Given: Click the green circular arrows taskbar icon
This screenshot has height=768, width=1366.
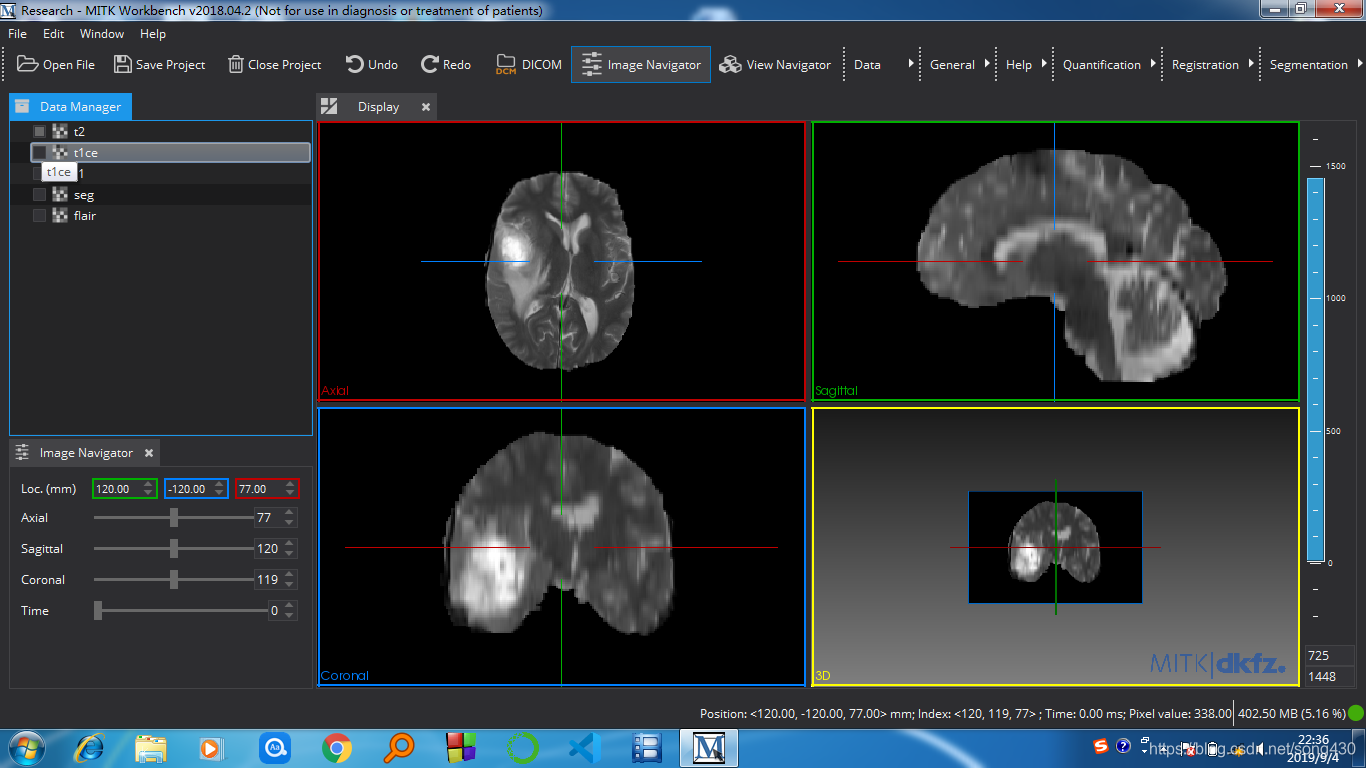Looking at the screenshot, I should pyautogui.click(x=522, y=748).
